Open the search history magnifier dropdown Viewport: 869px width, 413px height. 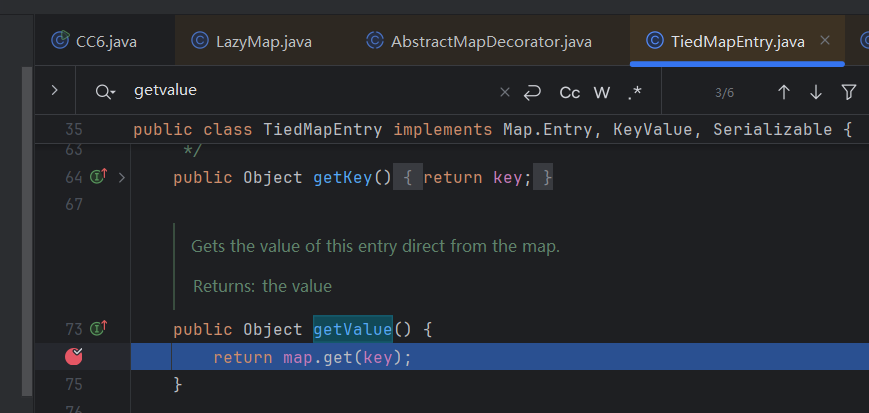click(x=105, y=91)
